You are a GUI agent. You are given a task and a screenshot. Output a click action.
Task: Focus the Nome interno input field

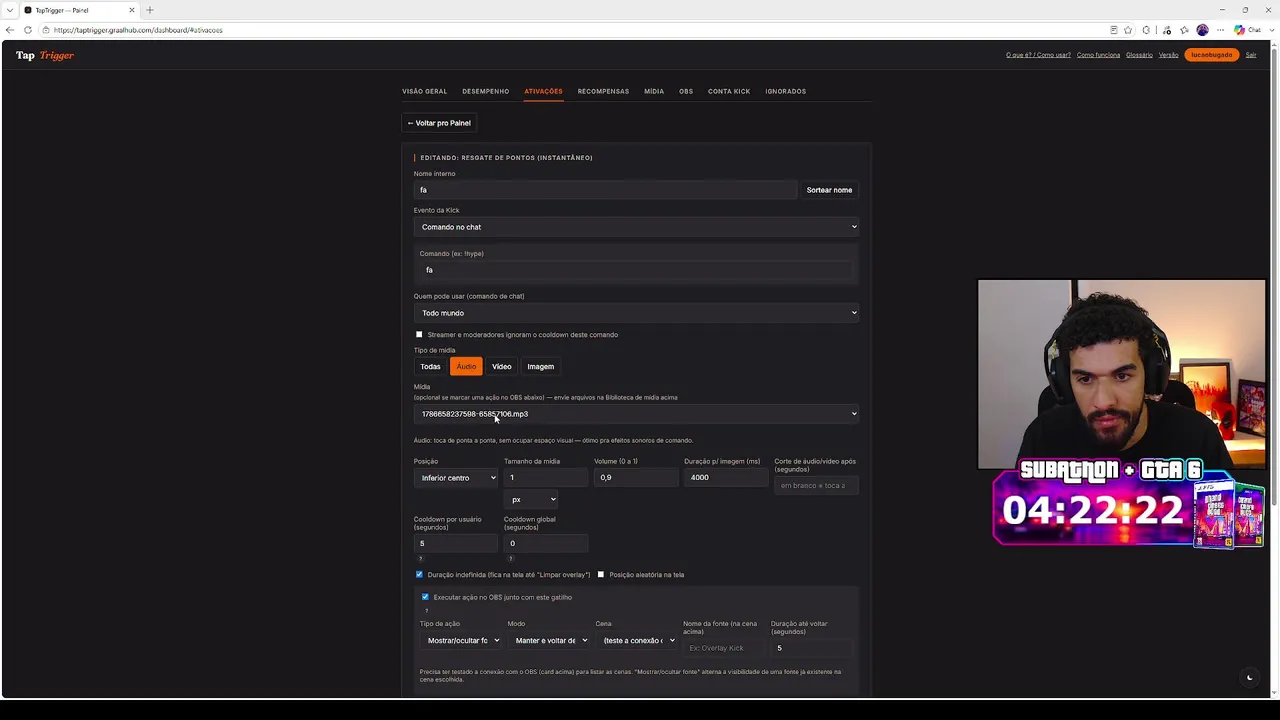(x=605, y=190)
